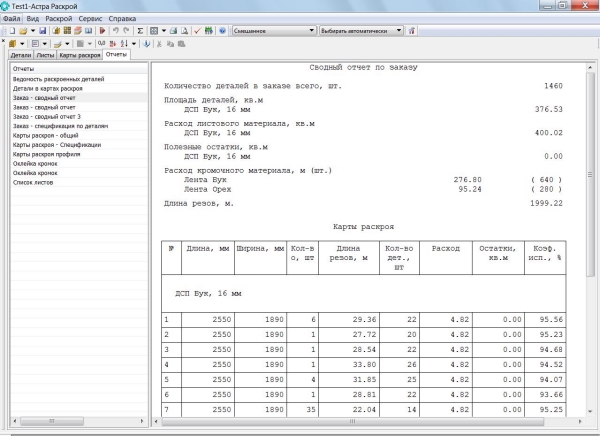Viewport: 600px width, 436px height.
Task: Open the Смешанное dropdown
Action: [310, 31]
